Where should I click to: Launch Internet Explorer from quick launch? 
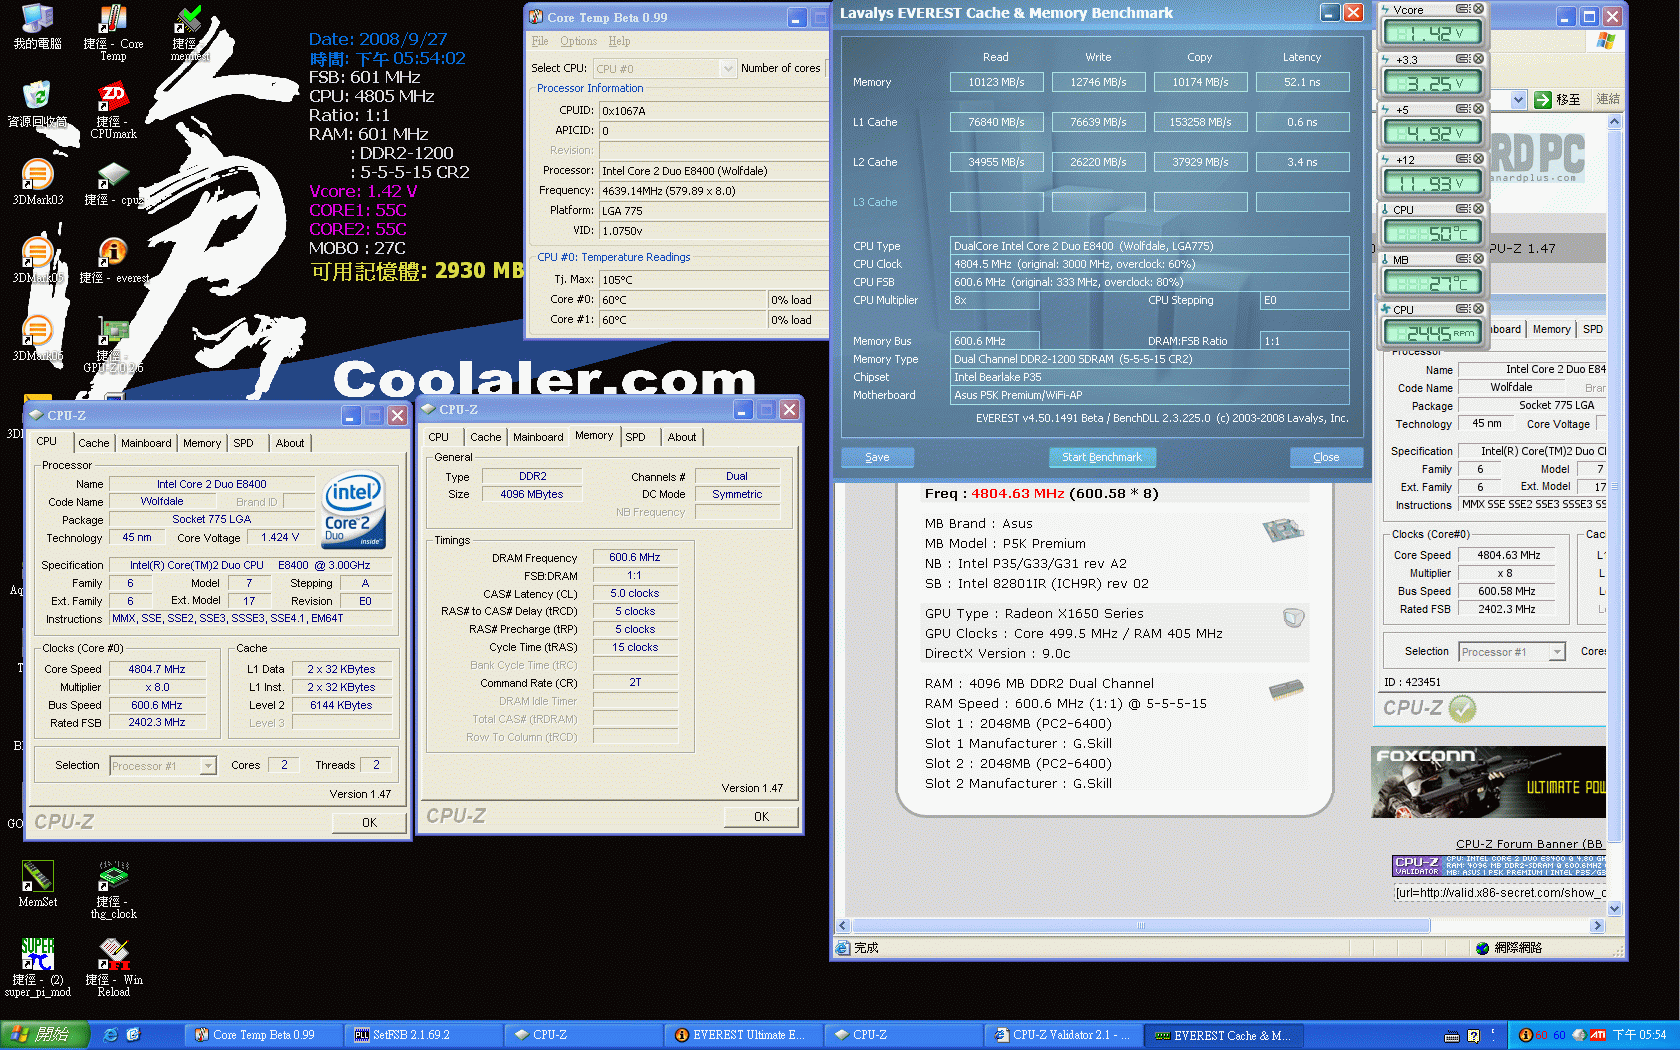110,1035
